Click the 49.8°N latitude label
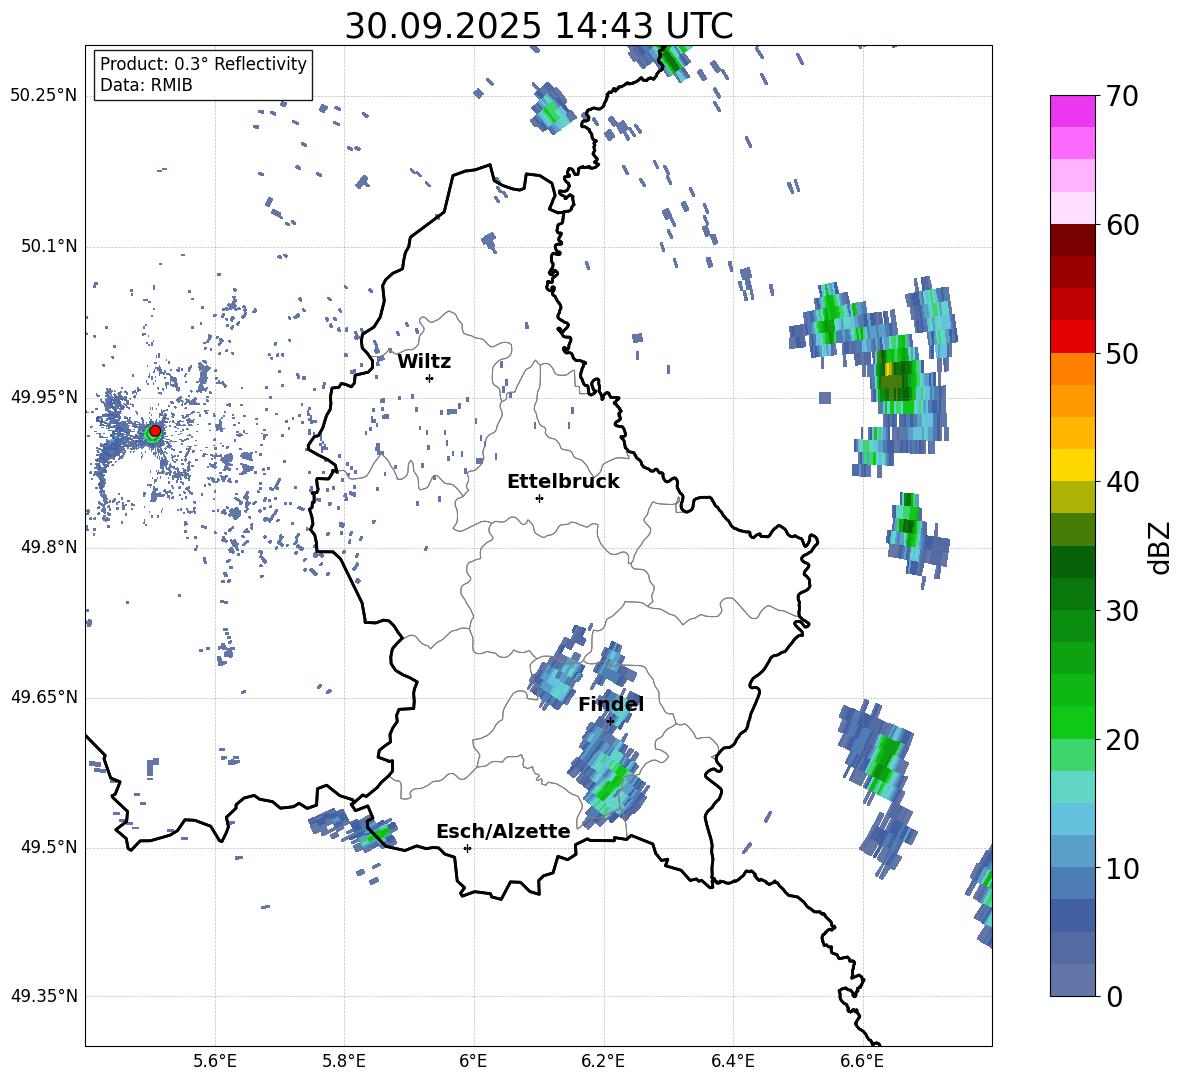Screen dimensions: 1184x1081 point(49,547)
